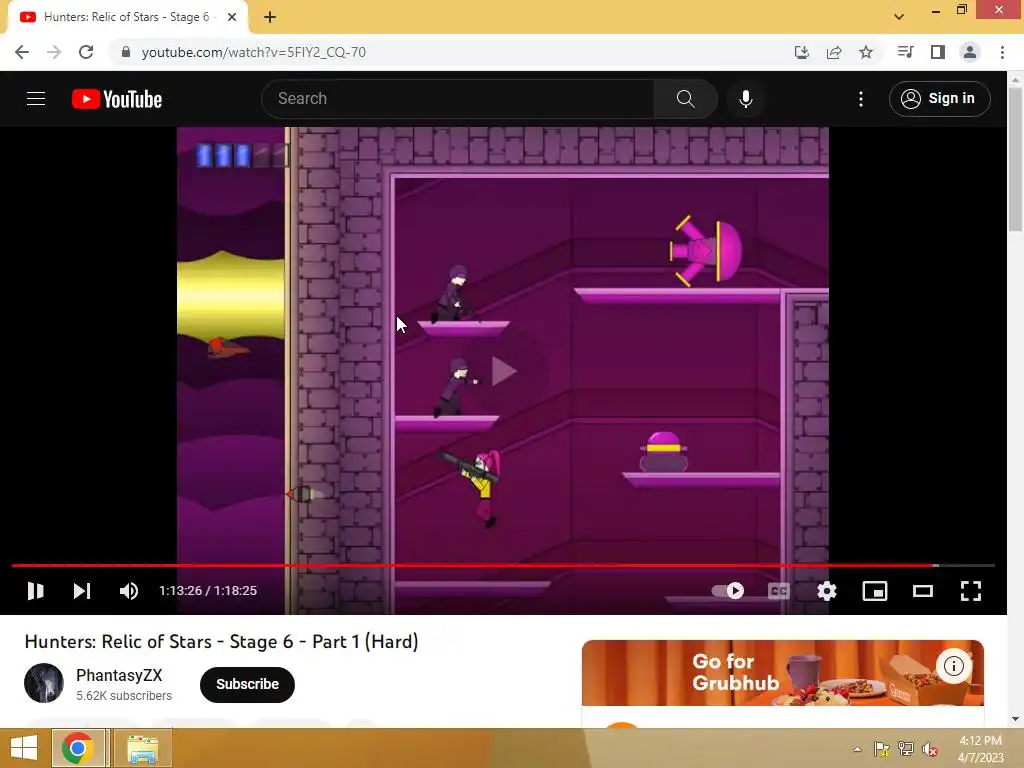Open a new browser tab
The width and height of the screenshot is (1024, 768).
tap(270, 17)
